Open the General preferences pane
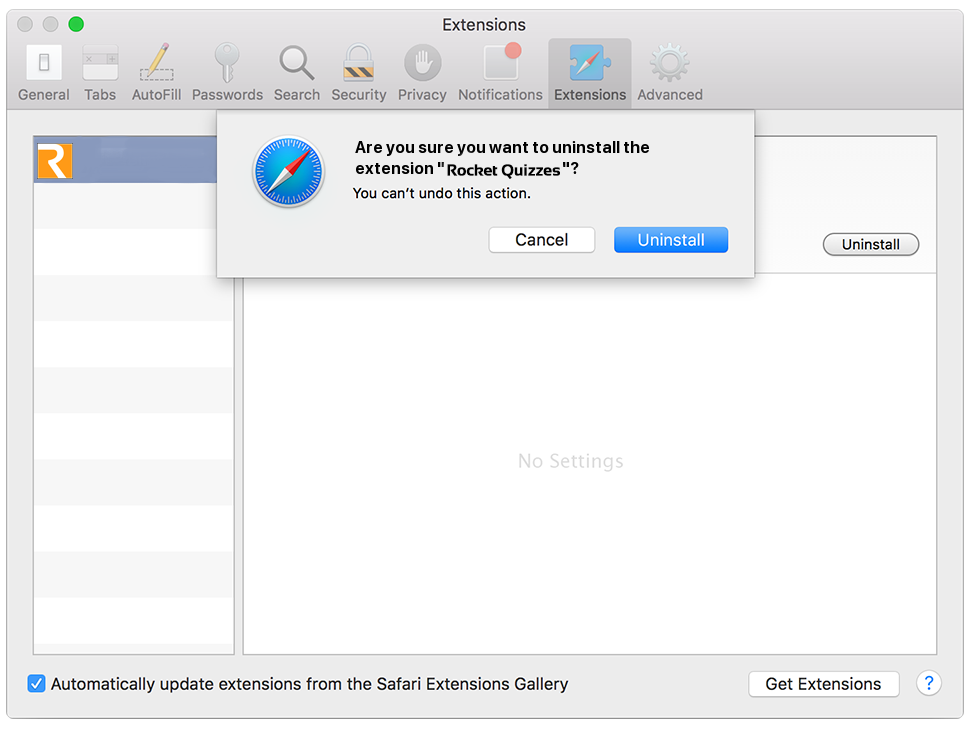 coord(44,73)
